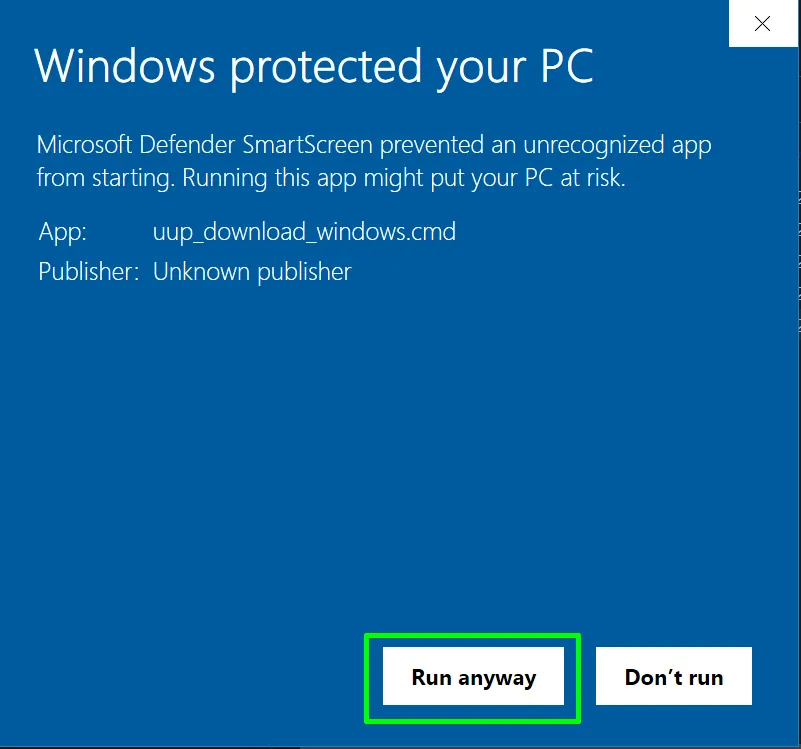Click the Unknown publisher text
This screenshot has height=749, width=801.
coord(251,271)
